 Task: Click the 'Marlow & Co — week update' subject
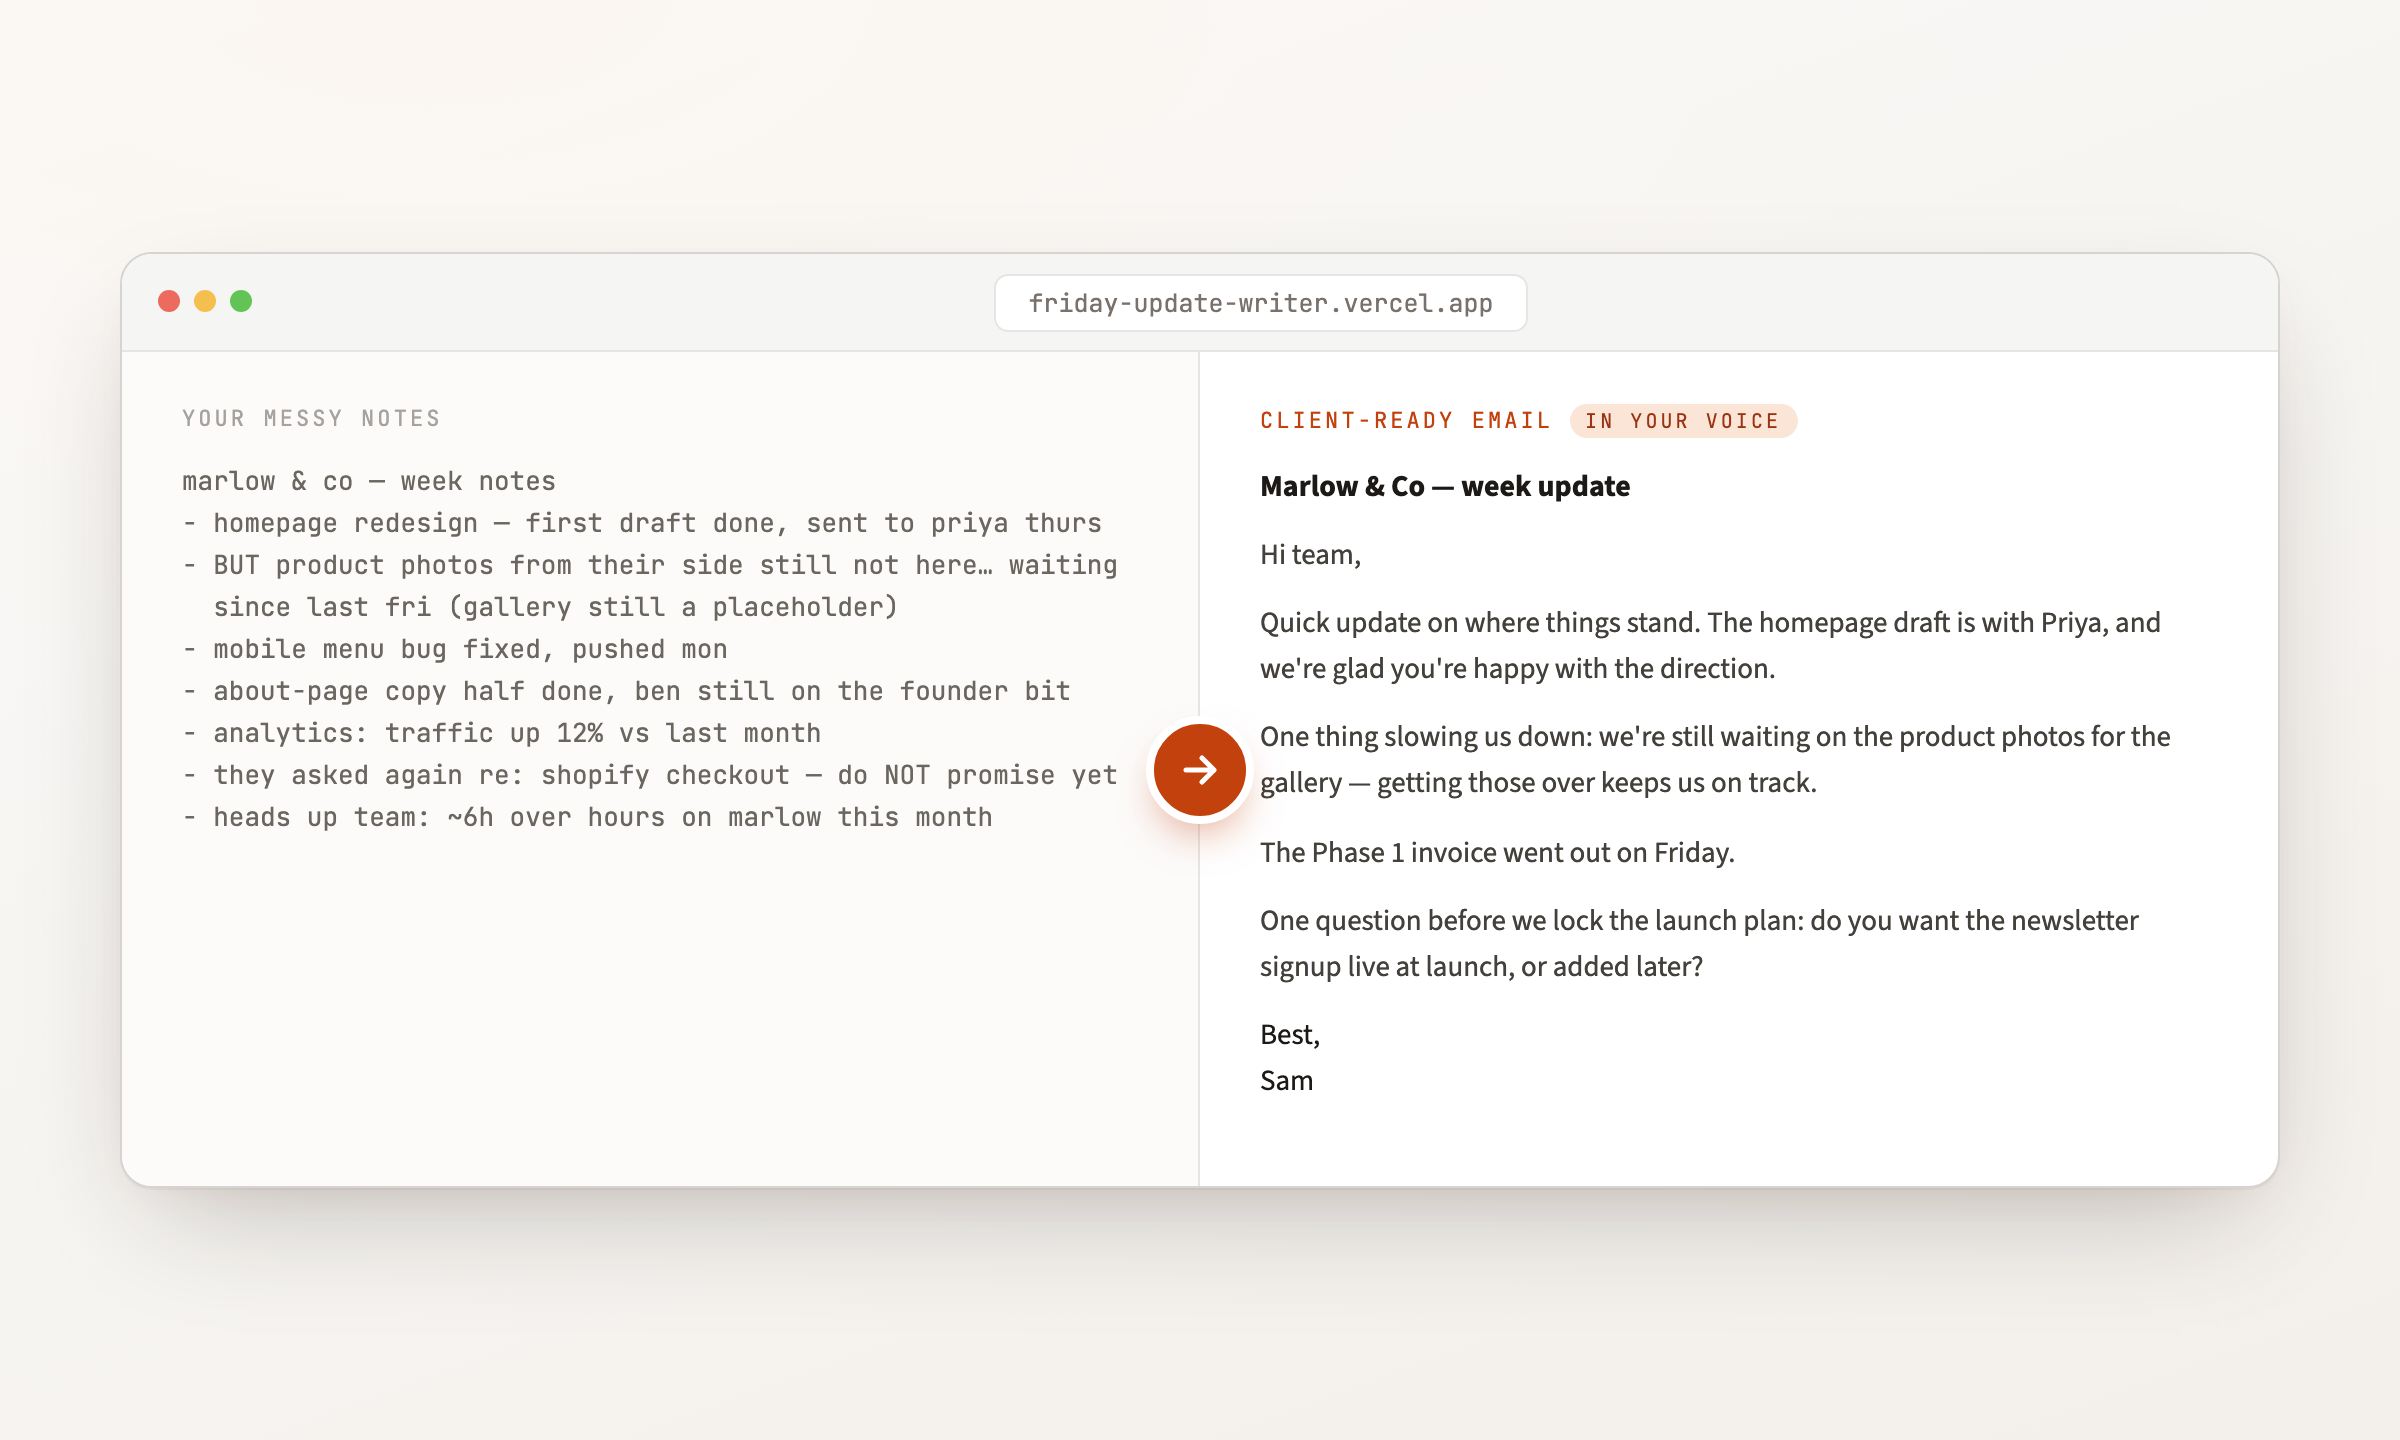[1445, 486]
